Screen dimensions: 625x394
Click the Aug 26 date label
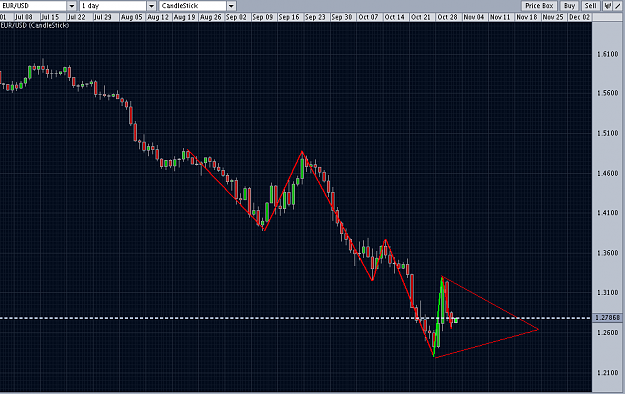(210, 17)
